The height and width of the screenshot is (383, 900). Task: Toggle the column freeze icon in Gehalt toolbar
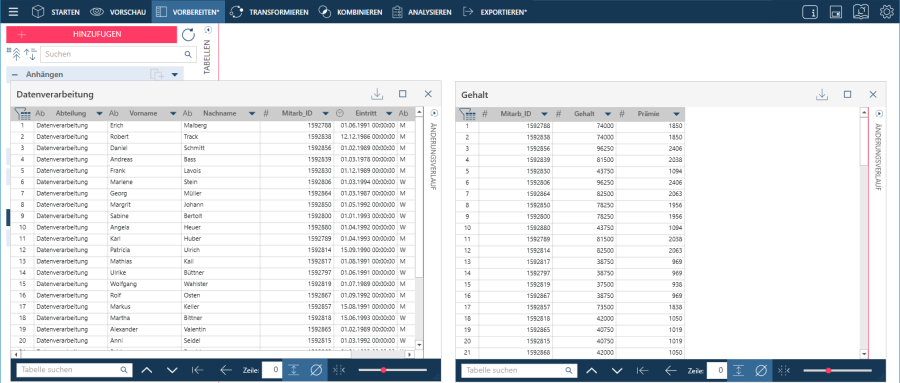[x=783, y=370]
